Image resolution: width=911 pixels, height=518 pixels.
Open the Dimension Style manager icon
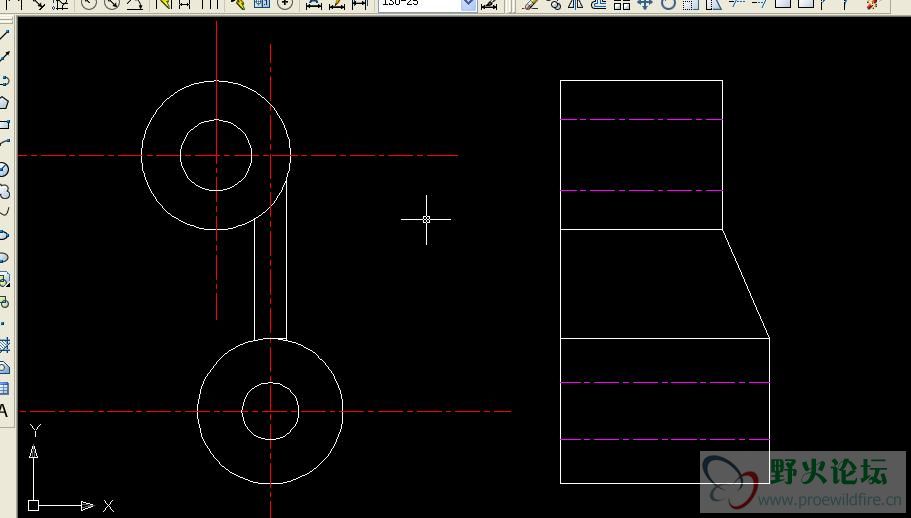pos(490,5)
